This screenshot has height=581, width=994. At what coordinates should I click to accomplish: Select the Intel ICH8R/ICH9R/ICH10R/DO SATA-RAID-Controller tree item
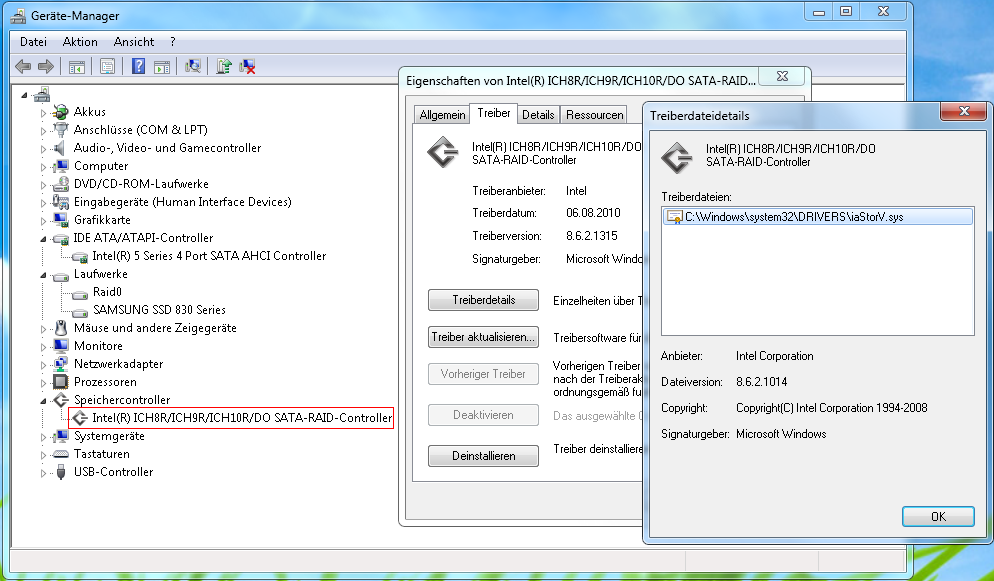click(x=242, y=418)
